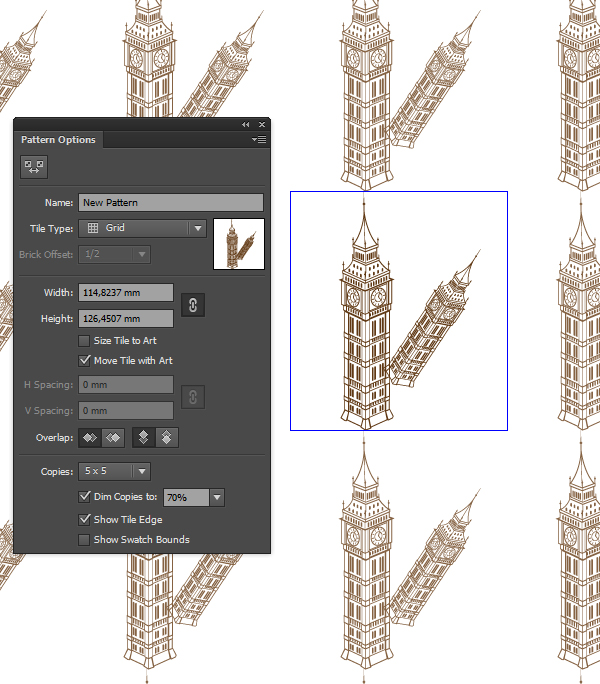The height and width of the screenshot is (684, 600).
Task: Disable Dim Copies to checkbox
Action: click(84, 496)
